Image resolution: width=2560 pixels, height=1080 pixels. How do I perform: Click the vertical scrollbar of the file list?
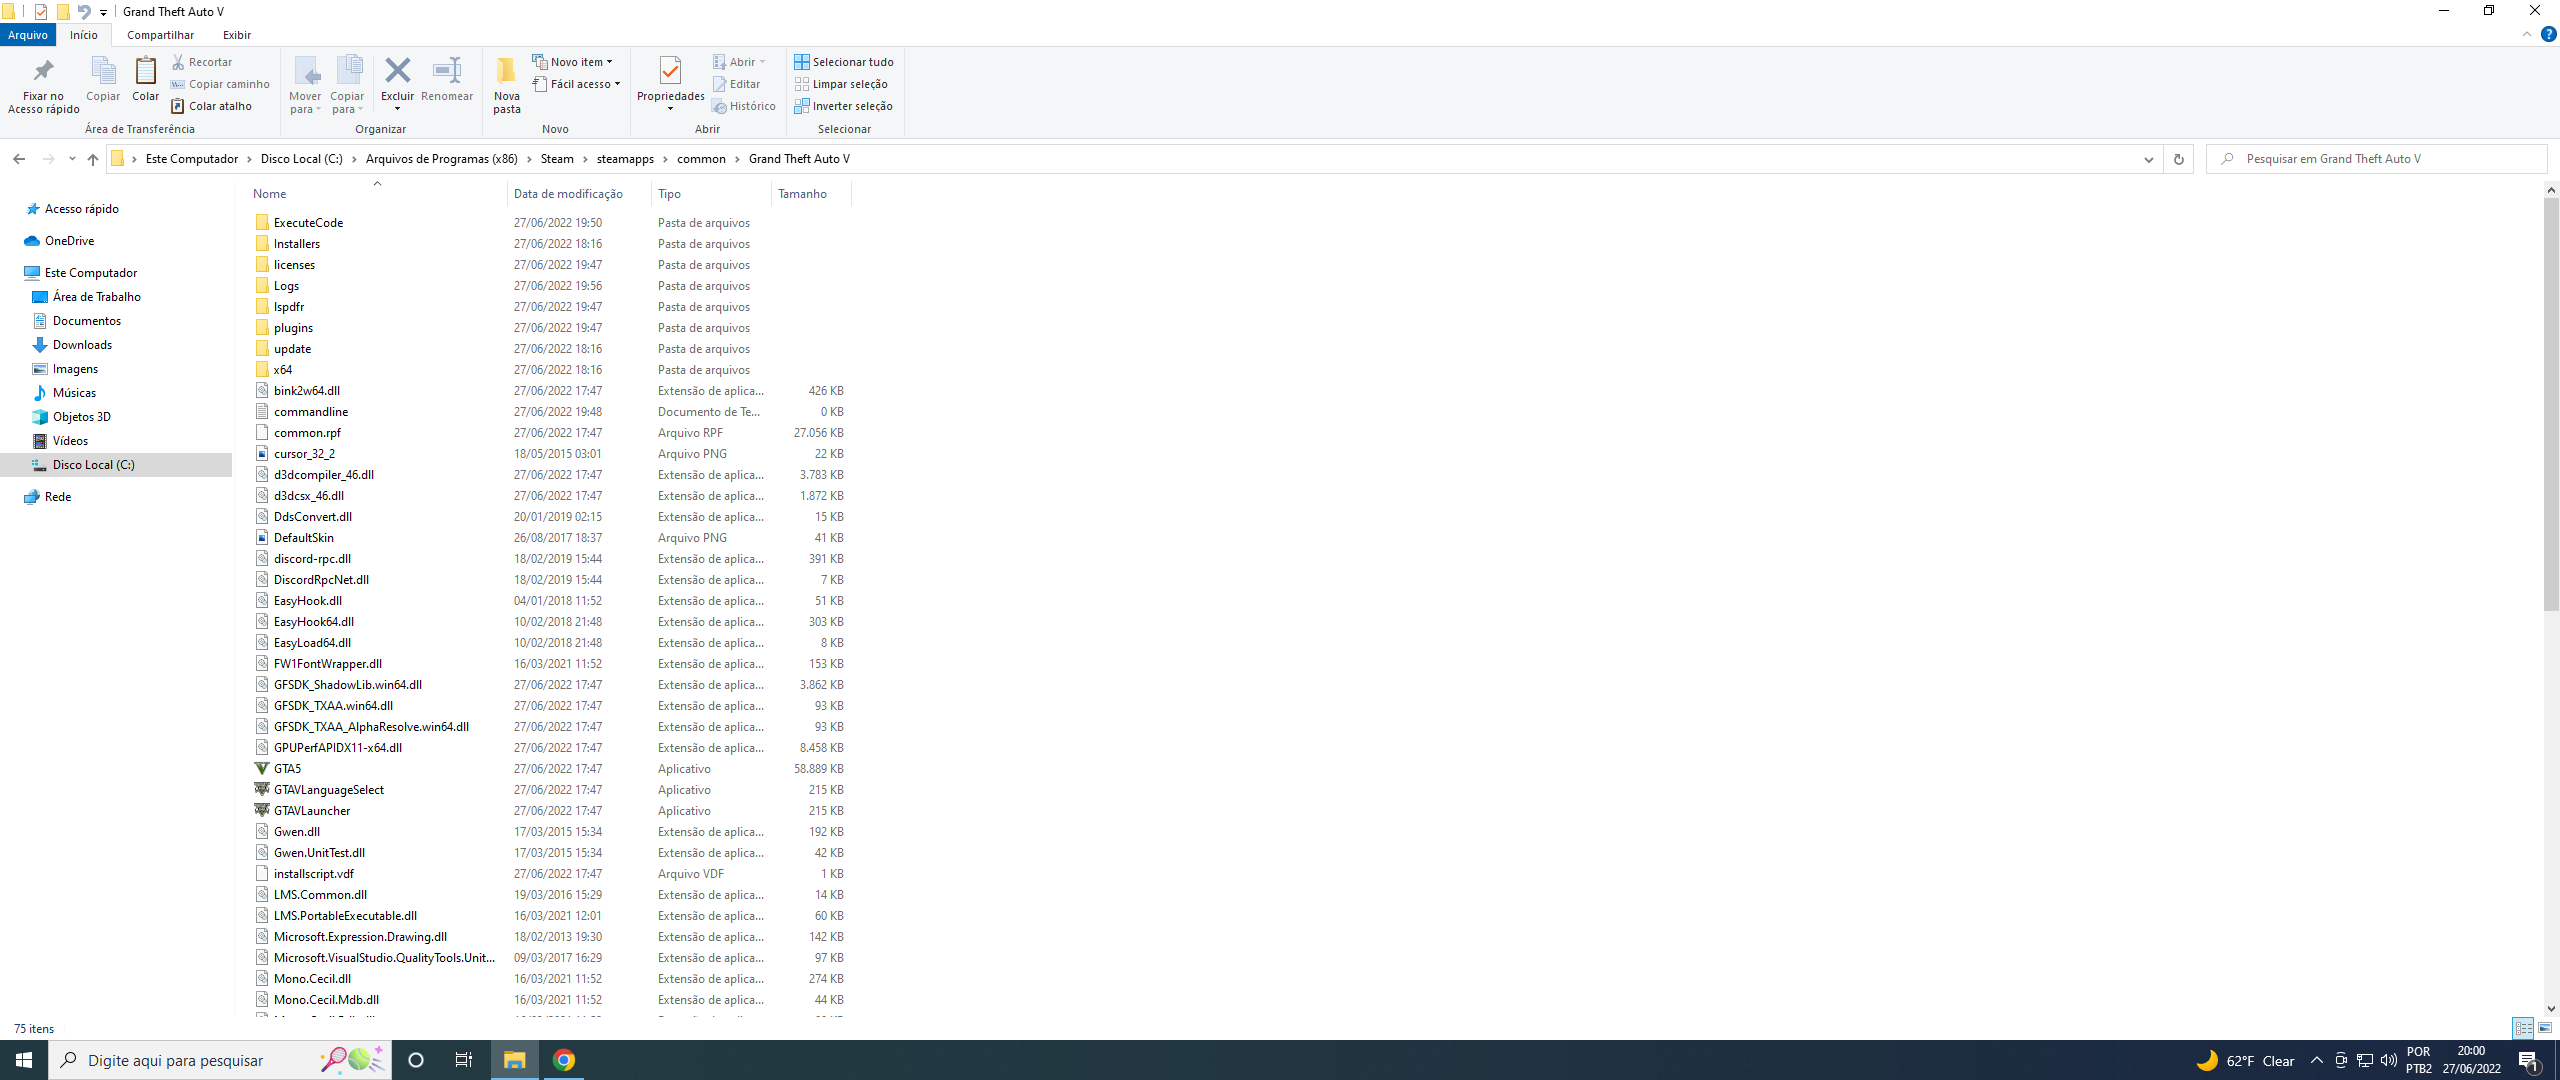tap(2550, 400)
